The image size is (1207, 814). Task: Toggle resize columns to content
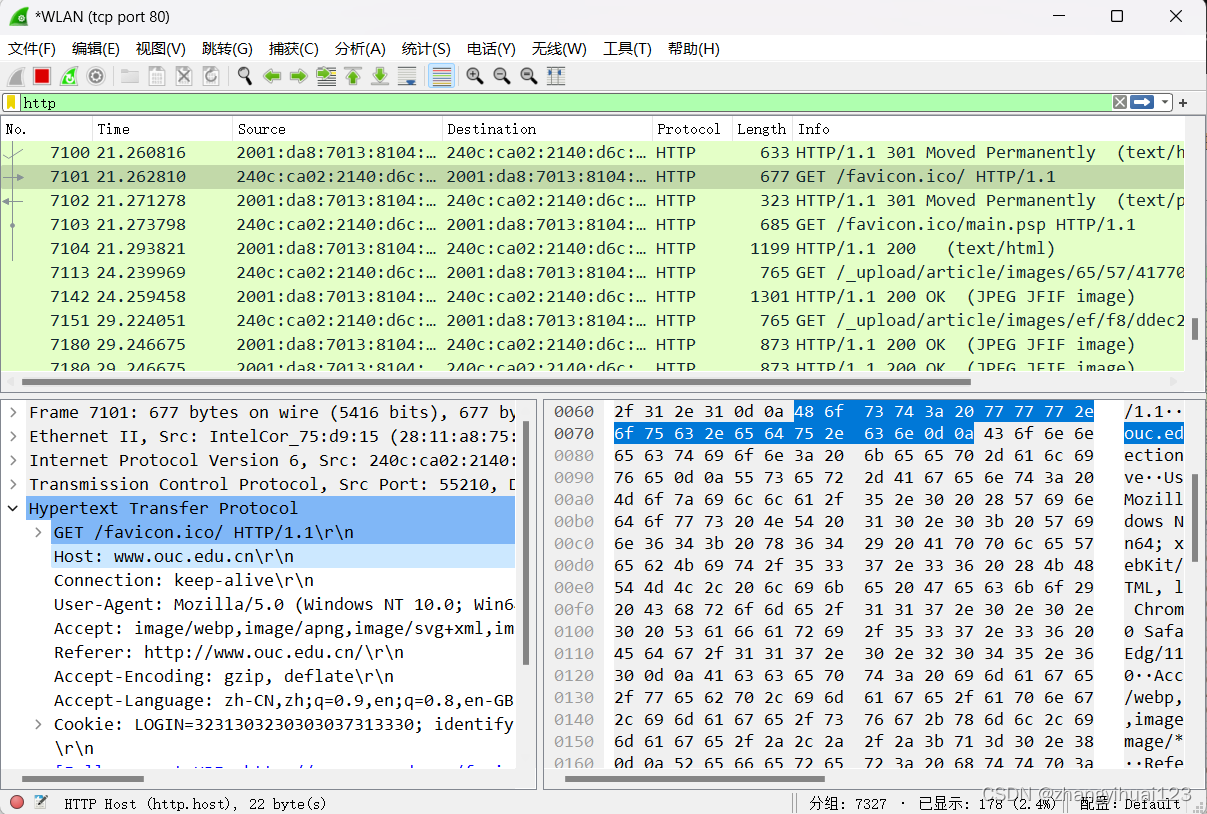556,76
